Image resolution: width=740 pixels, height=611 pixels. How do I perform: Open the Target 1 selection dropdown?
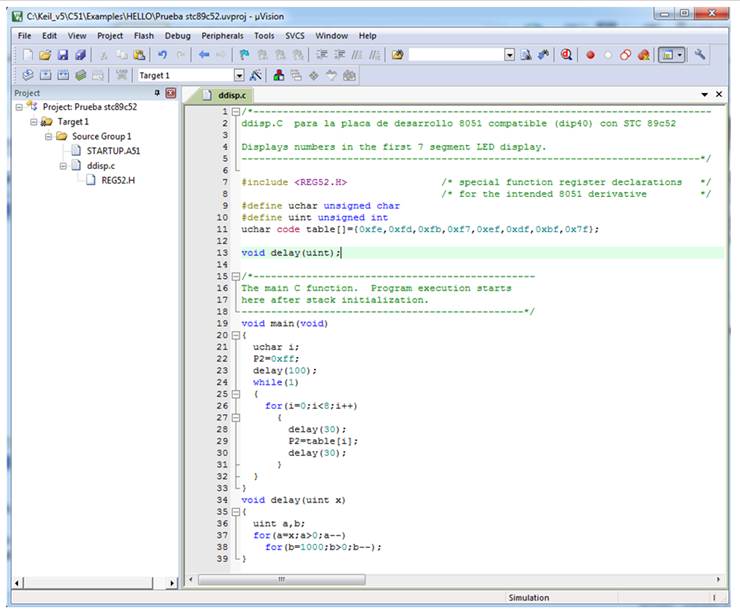pyautogui.click(x=239, y=75)
